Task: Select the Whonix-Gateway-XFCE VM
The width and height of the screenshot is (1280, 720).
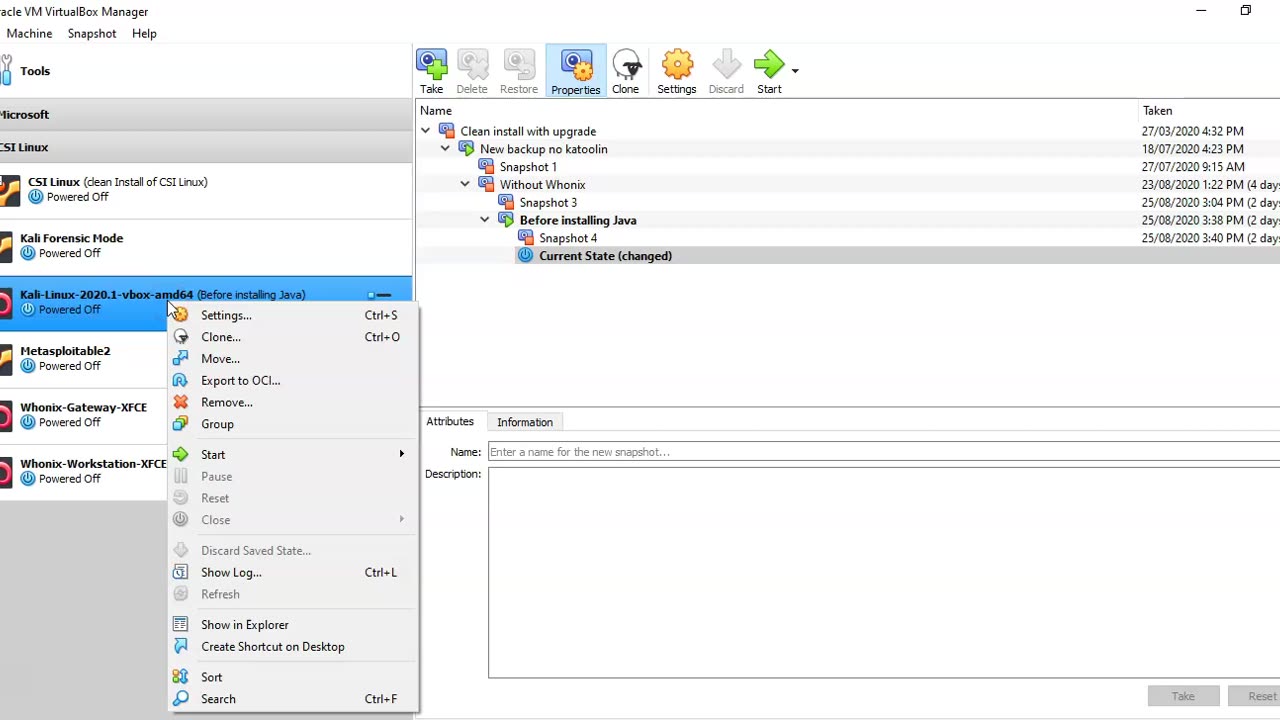Action: coord(84,414)
